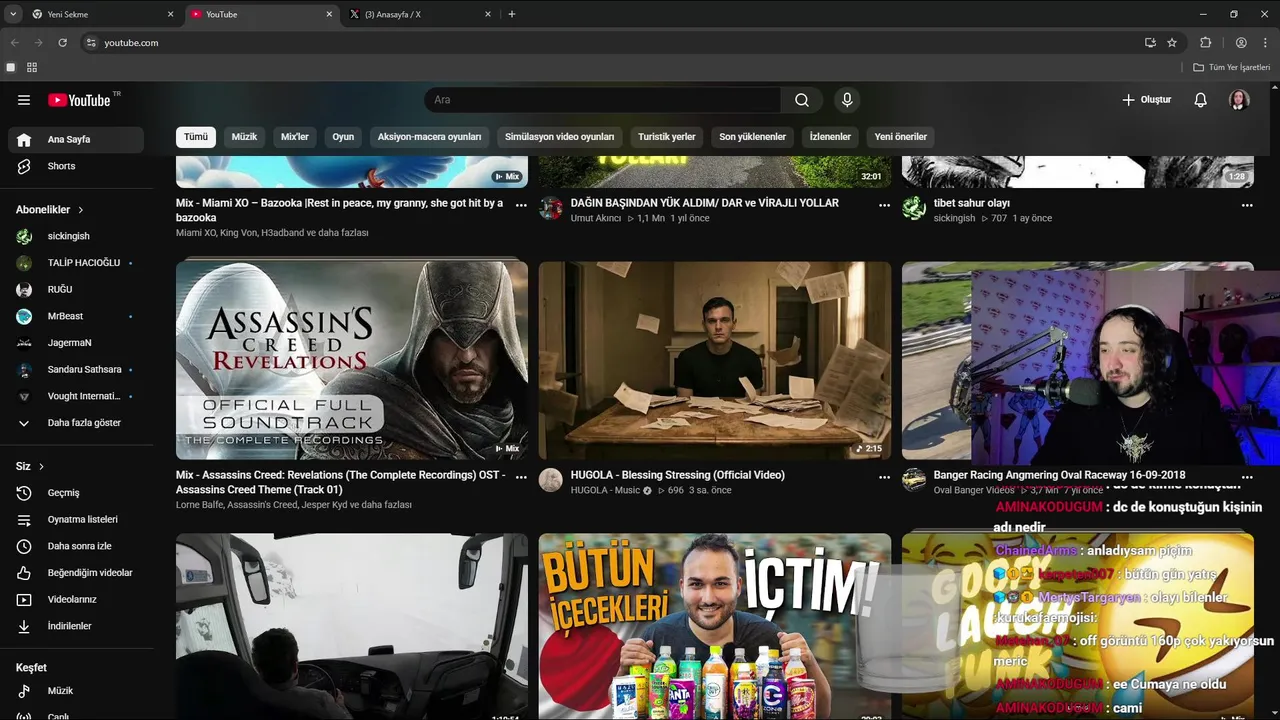
Task: Open the account avatar menu
Action: point(1239,100)
